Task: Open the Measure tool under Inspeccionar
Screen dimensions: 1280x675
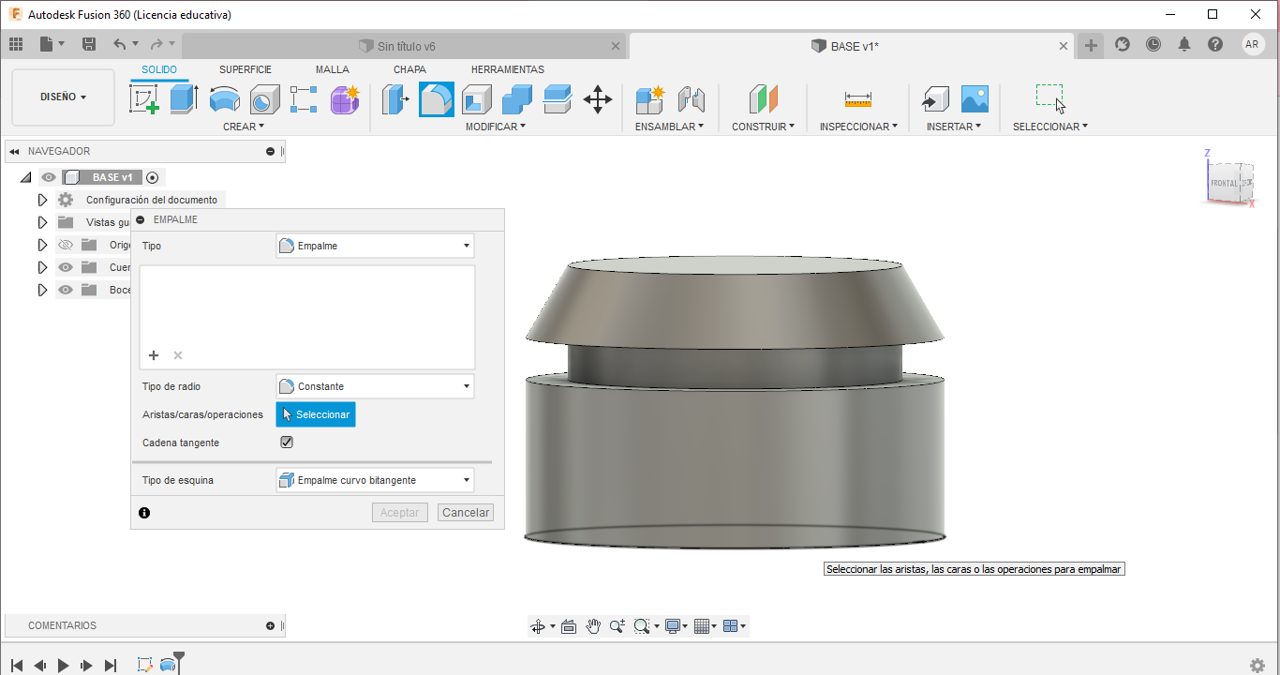Action: click(858, 99)
